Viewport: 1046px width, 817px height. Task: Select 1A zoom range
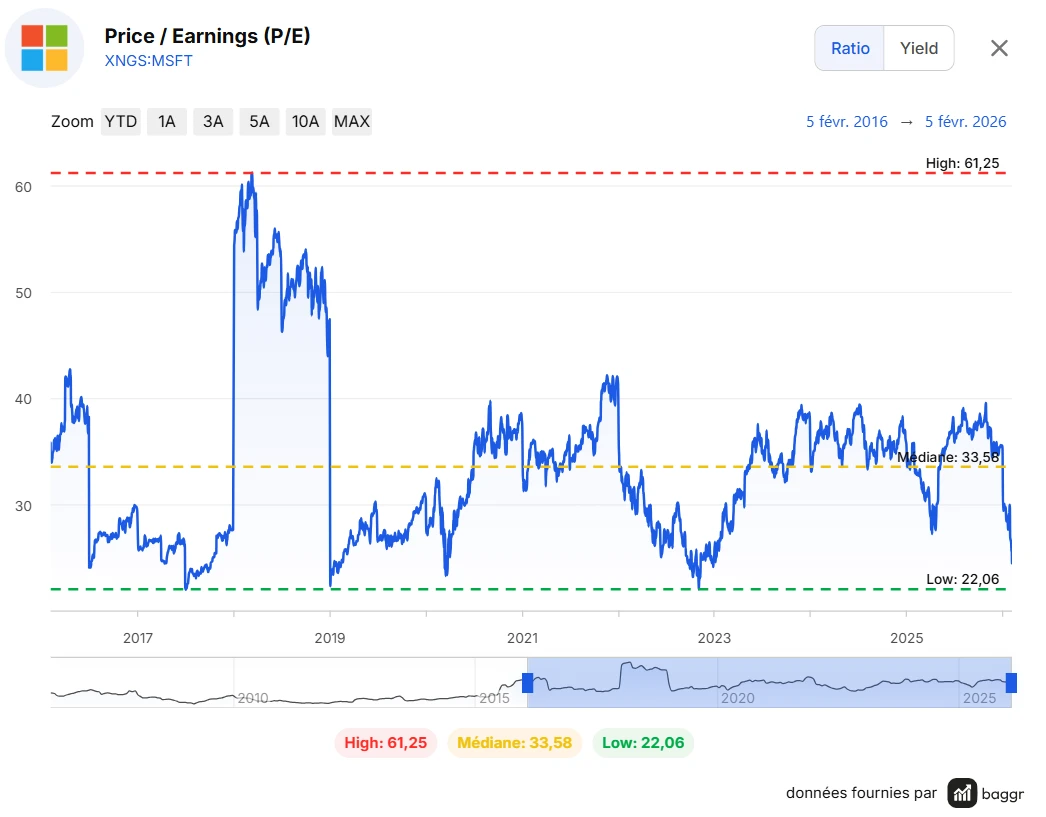(167, 122)
